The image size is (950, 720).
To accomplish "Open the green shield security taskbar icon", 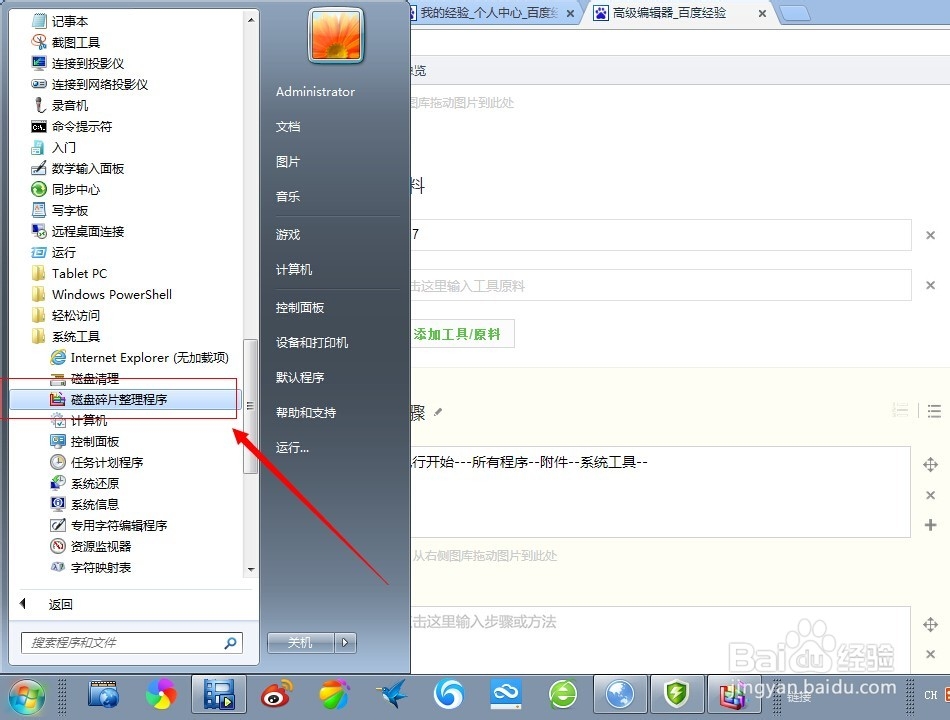I will [x=676, y=695].
